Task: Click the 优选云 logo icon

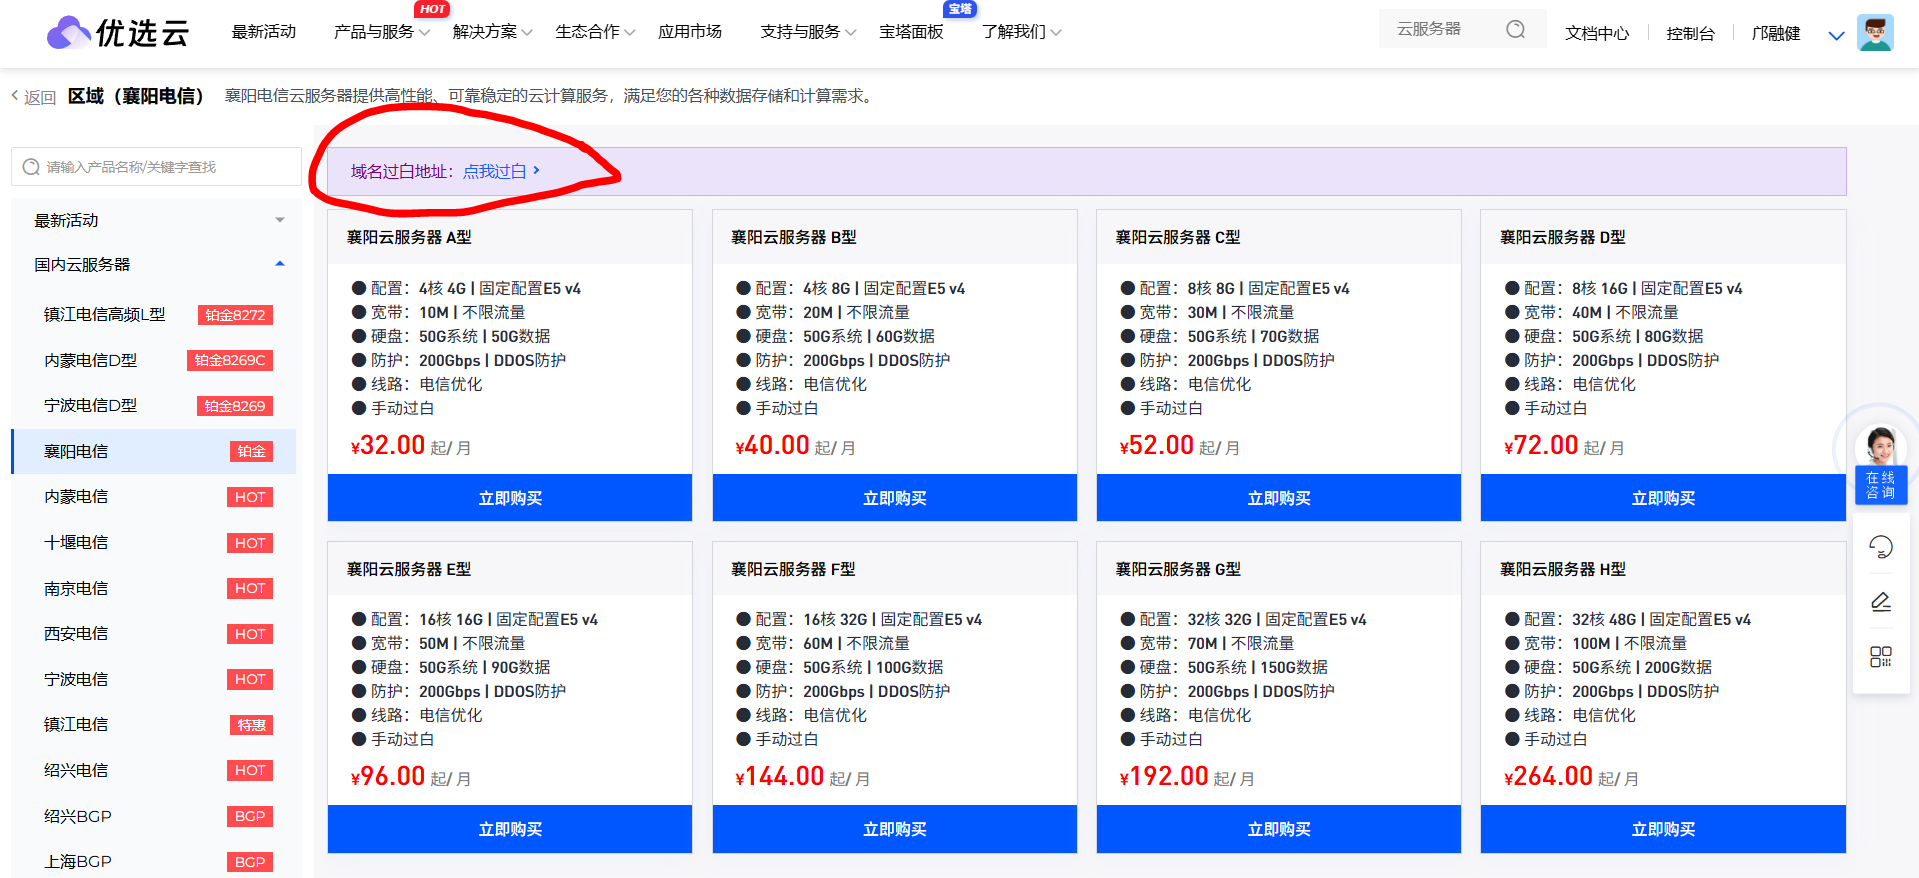Action: click(68, 33)
